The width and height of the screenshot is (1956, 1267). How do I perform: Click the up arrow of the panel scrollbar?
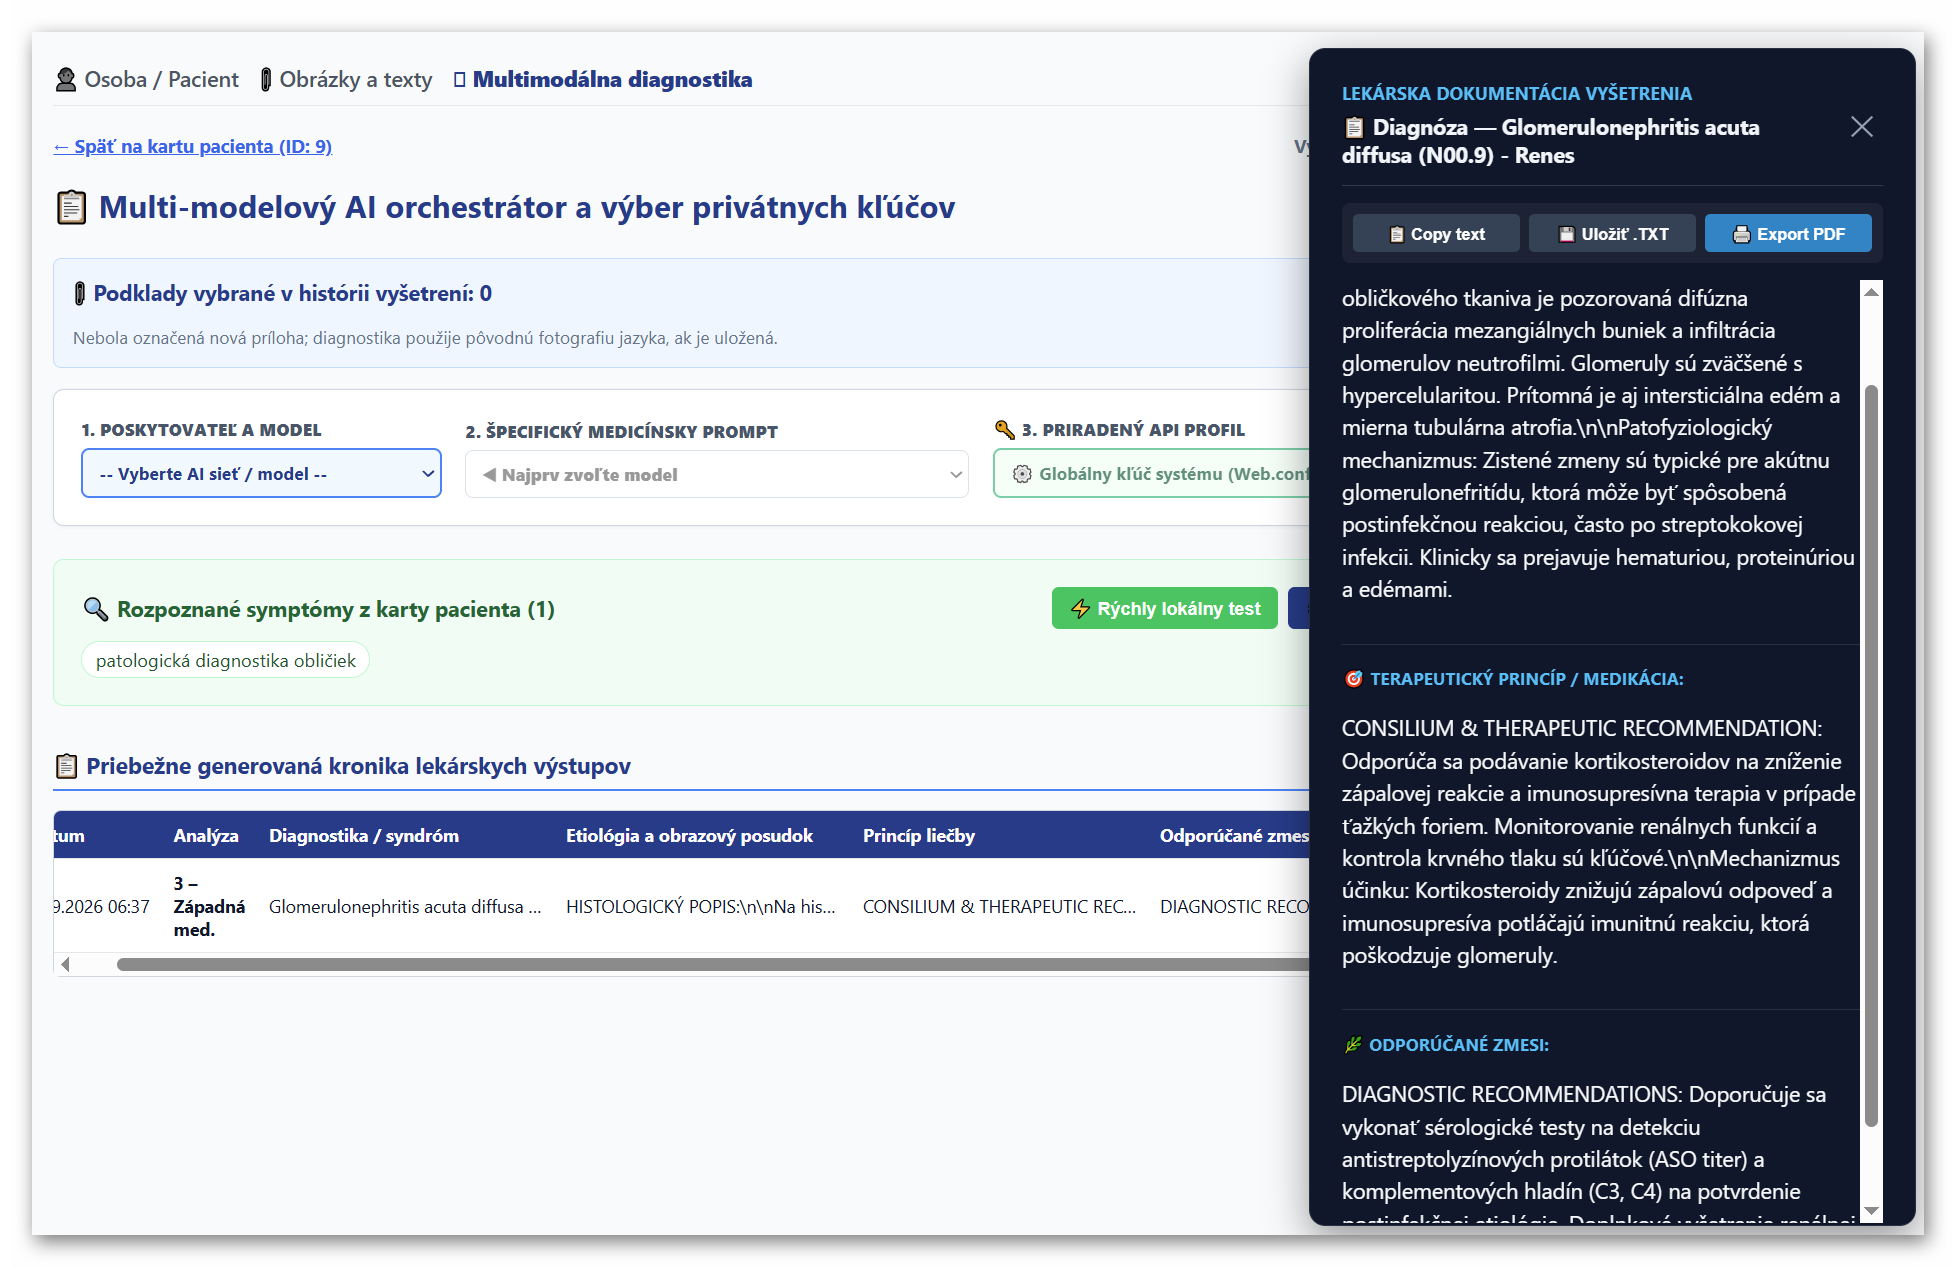(x=1871, y=292)
